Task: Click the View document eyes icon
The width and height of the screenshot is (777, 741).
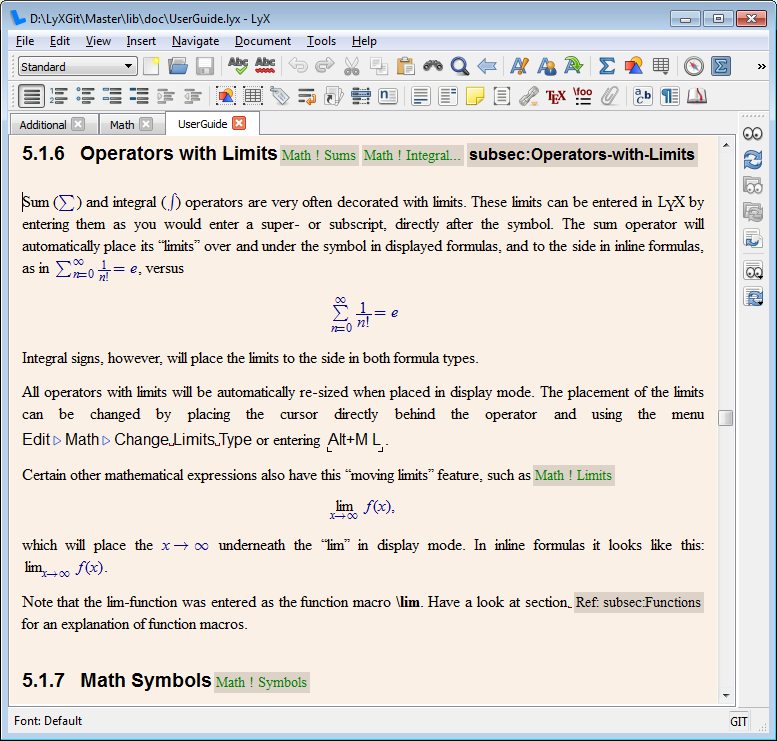Action: tap(753, 133)
